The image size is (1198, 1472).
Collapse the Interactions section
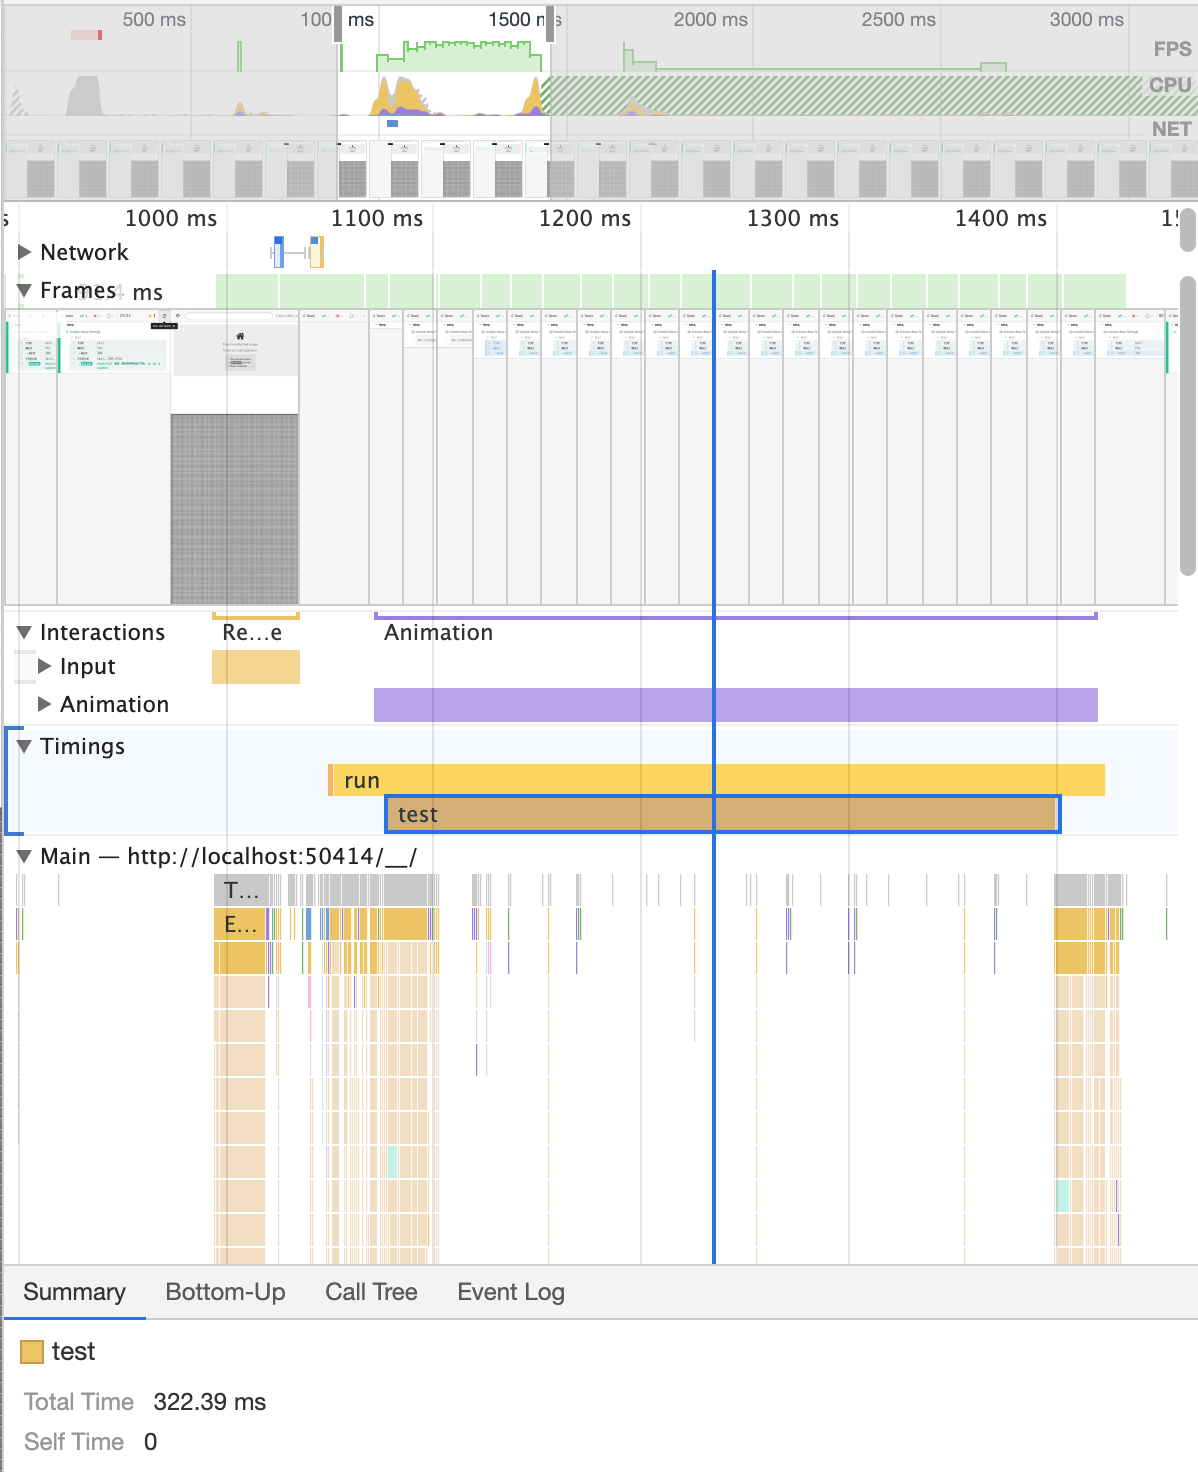pos(25,632)
